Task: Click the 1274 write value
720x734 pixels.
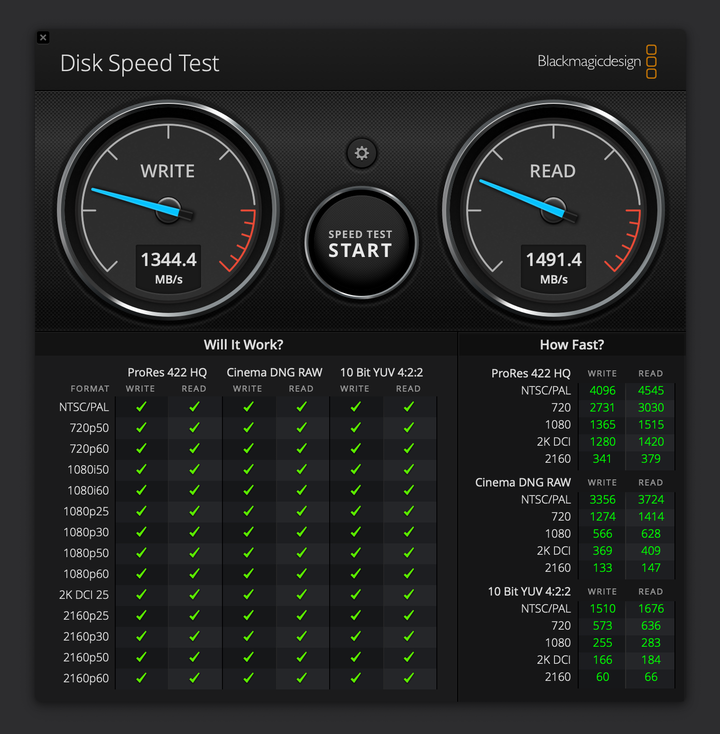Action: coord(602,516)
